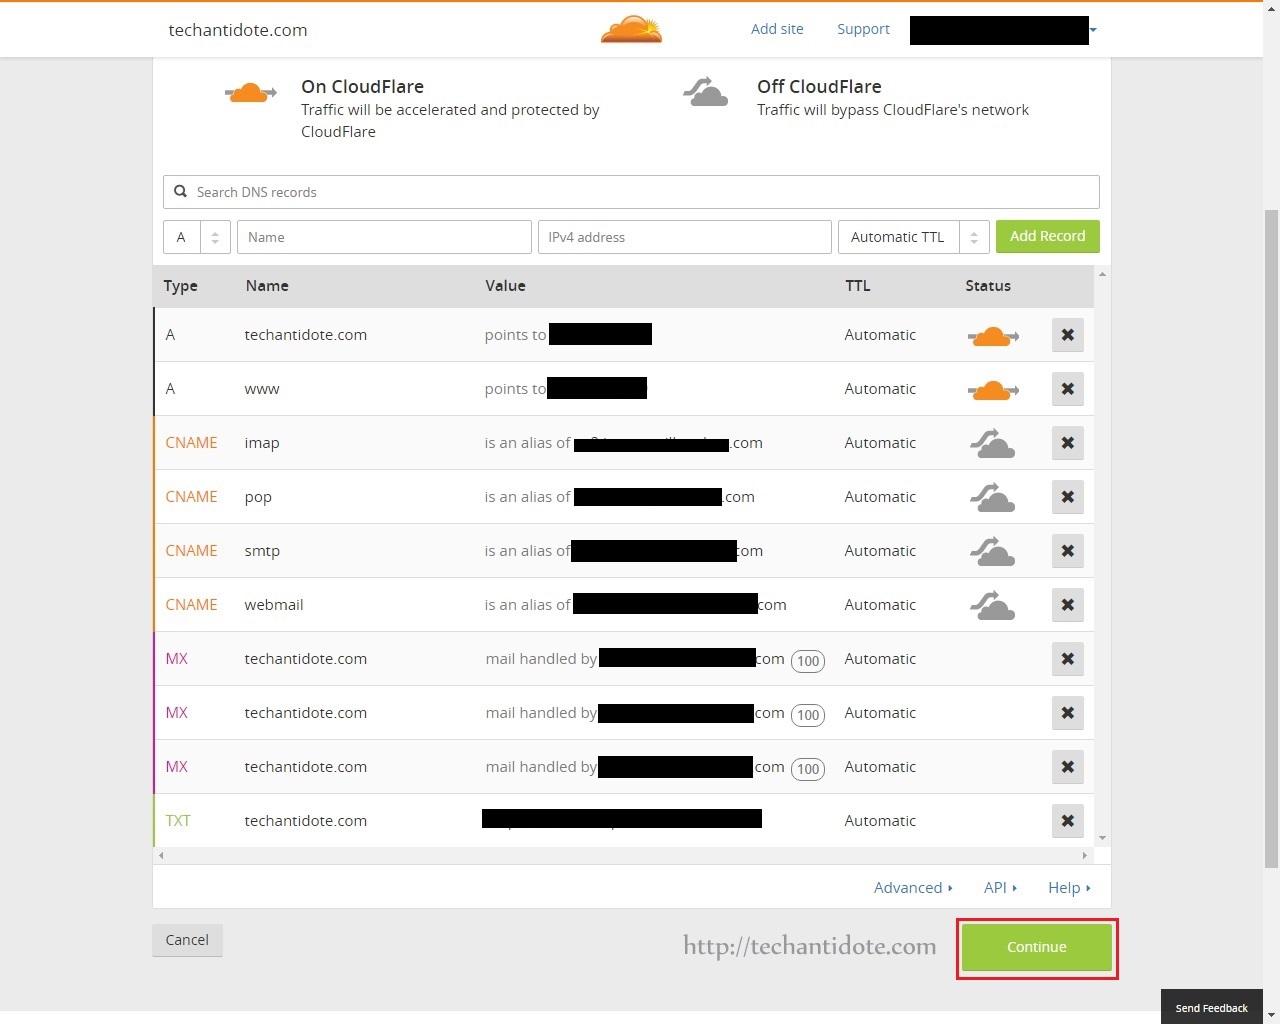The height and width of the screenshot is (1024, 1280).
Task: Click the page vertical scrollbar
Action: 1271,538
